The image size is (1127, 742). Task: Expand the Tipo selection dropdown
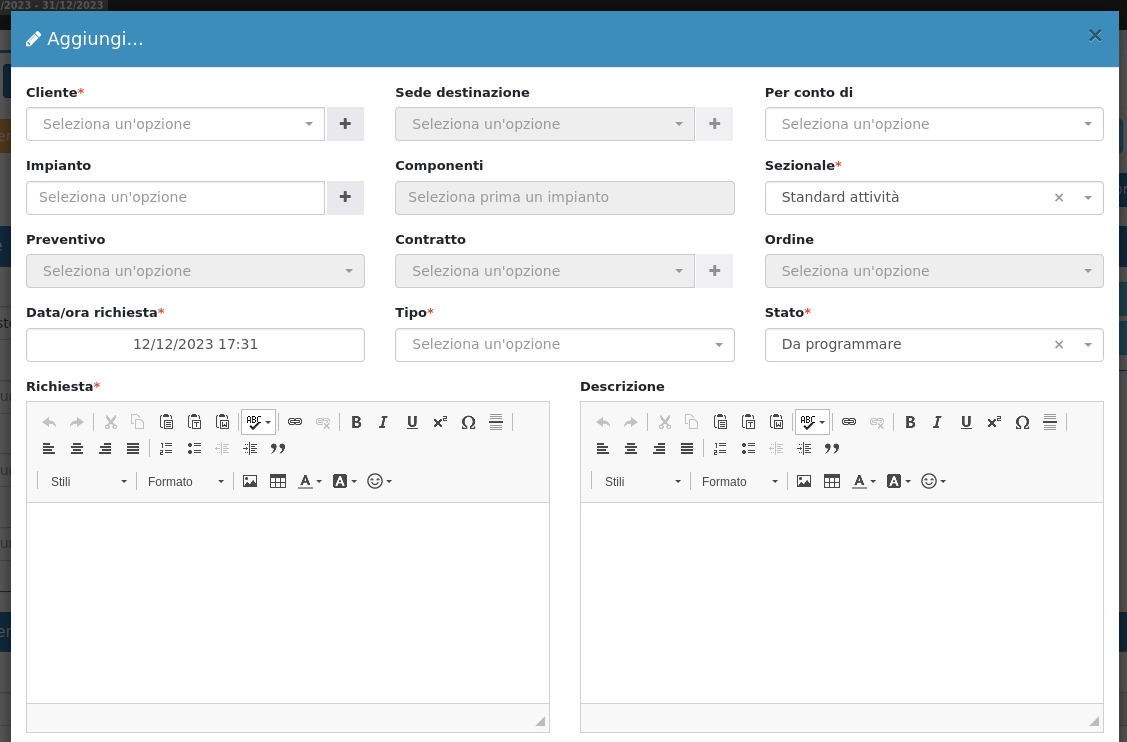click(x=564, y=345)
